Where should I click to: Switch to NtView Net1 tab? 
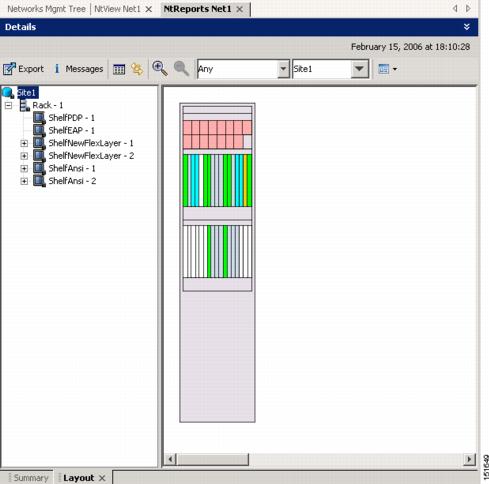pyautogui.click(x=117, y=9)
